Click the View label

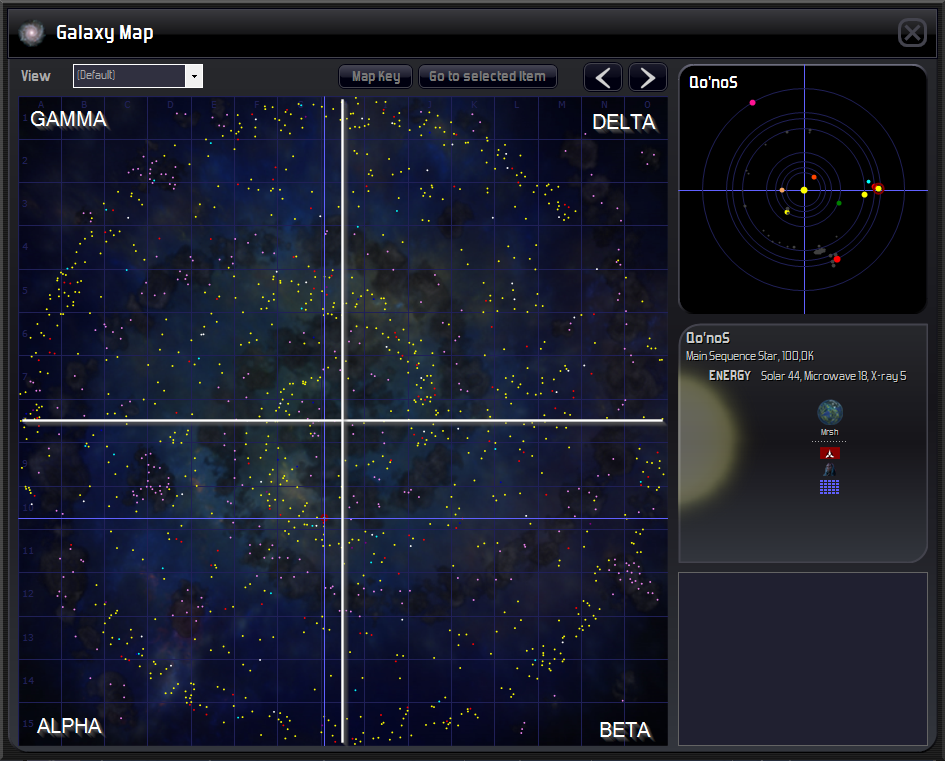click(x=36, y=76)
